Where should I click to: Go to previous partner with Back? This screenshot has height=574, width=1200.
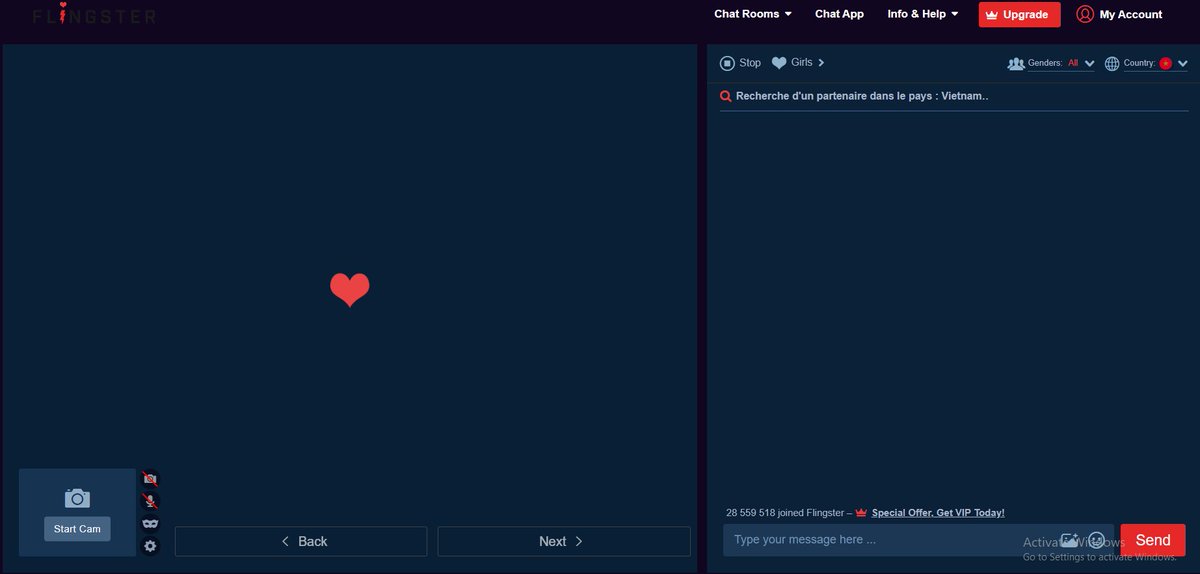coord(301,541)
